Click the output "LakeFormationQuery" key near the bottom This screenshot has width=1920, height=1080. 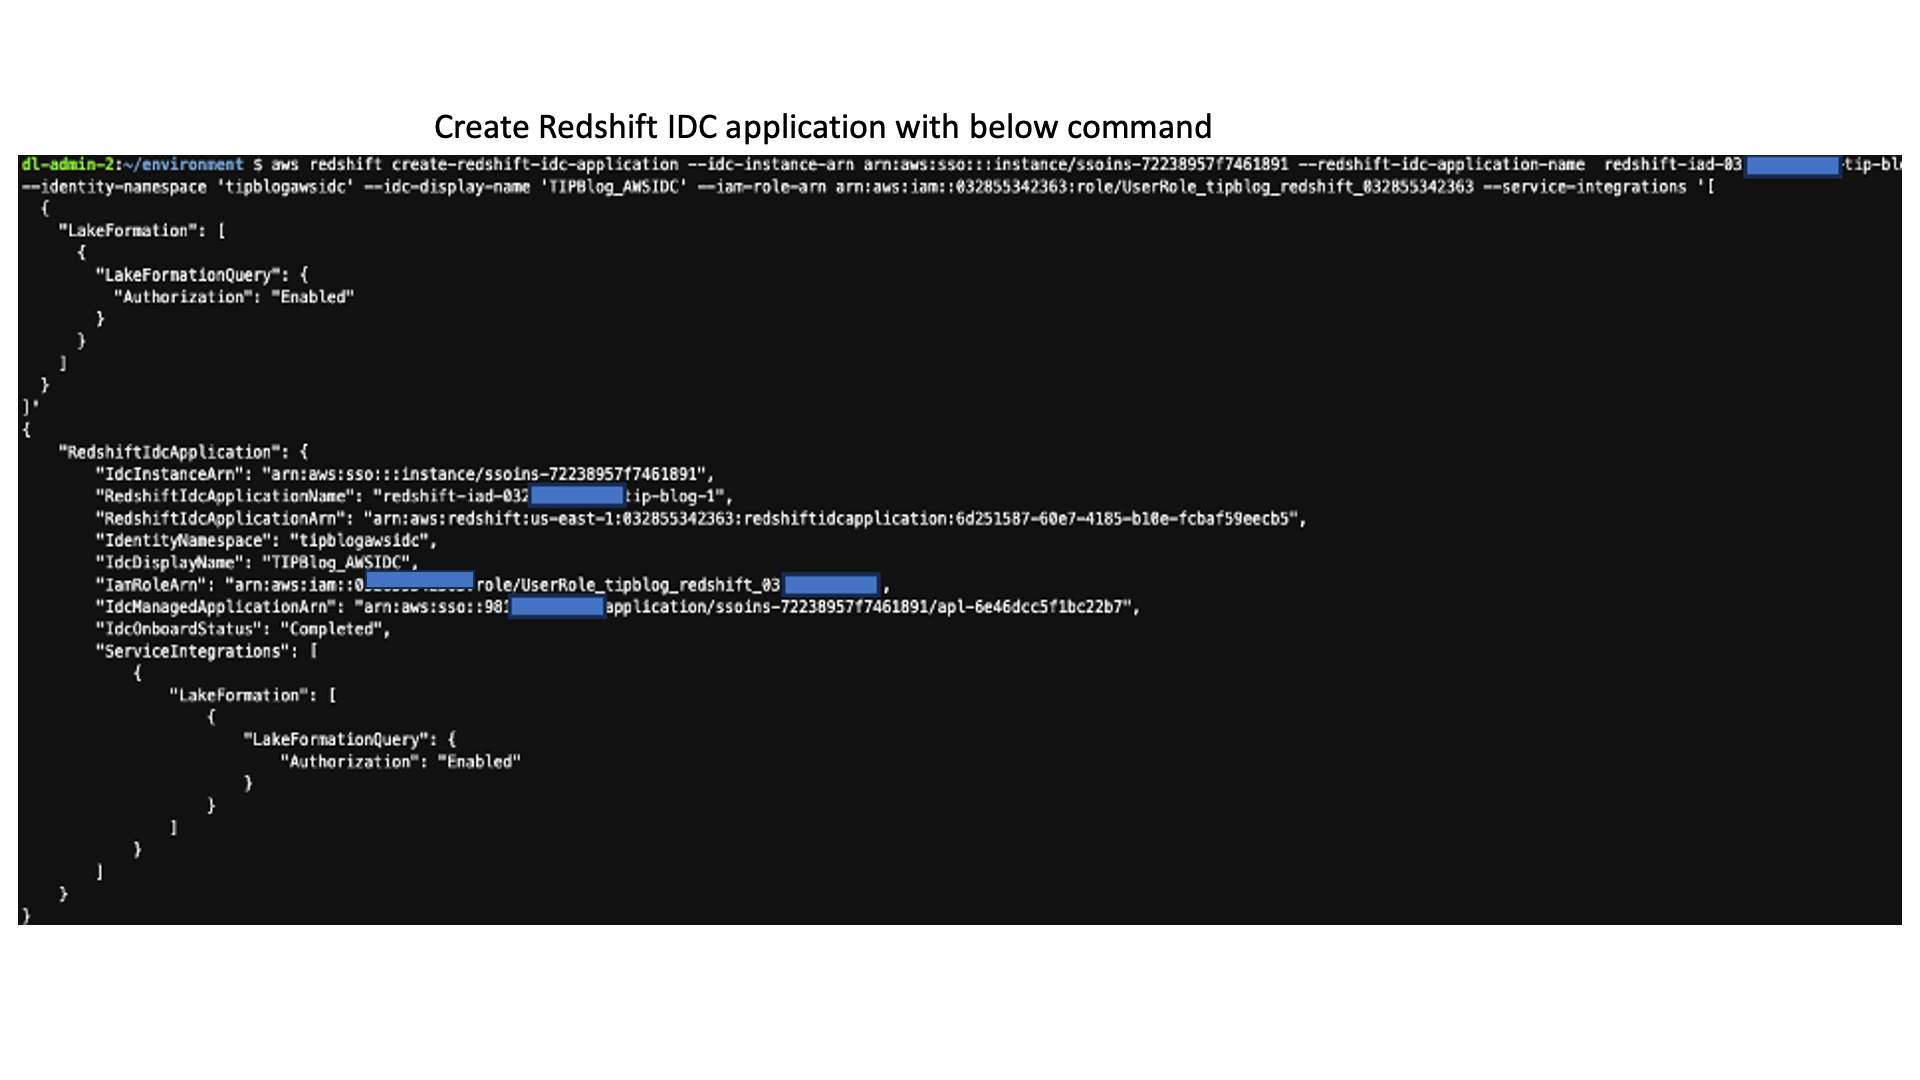[336, 739]
